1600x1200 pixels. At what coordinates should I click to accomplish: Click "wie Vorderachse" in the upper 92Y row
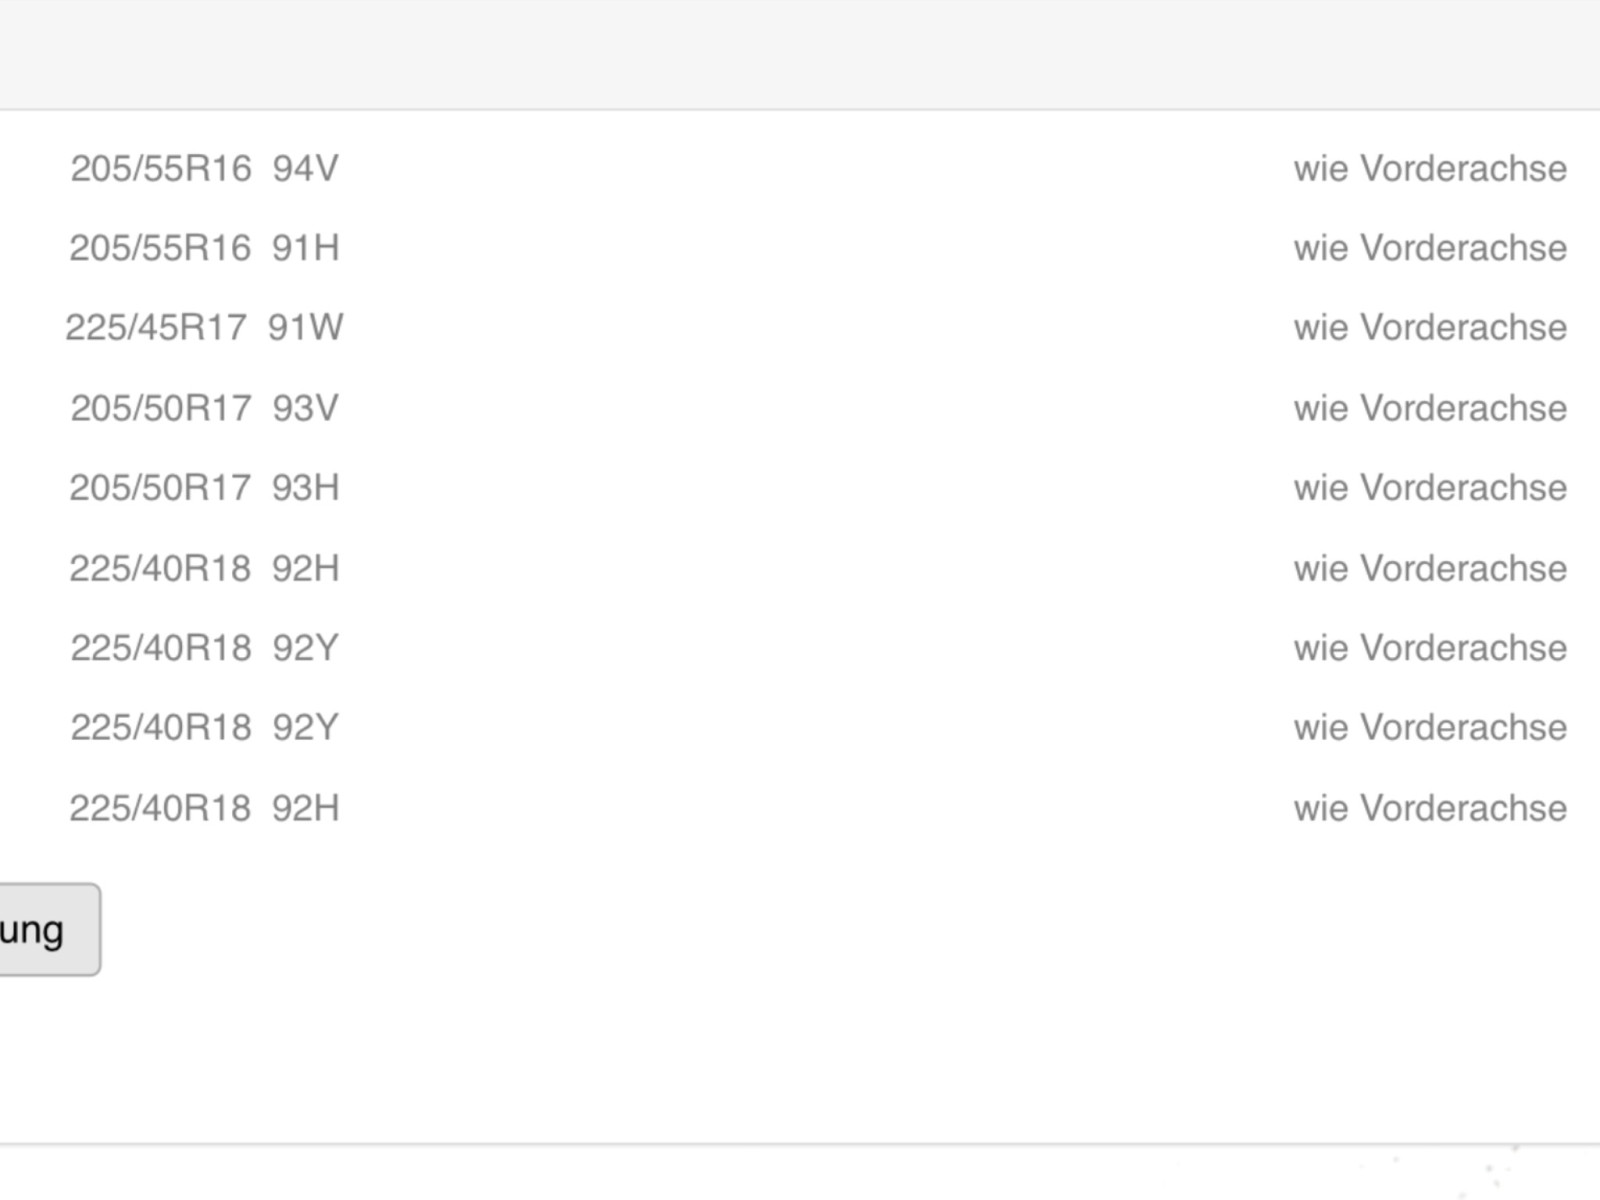tap(1430, 648)
